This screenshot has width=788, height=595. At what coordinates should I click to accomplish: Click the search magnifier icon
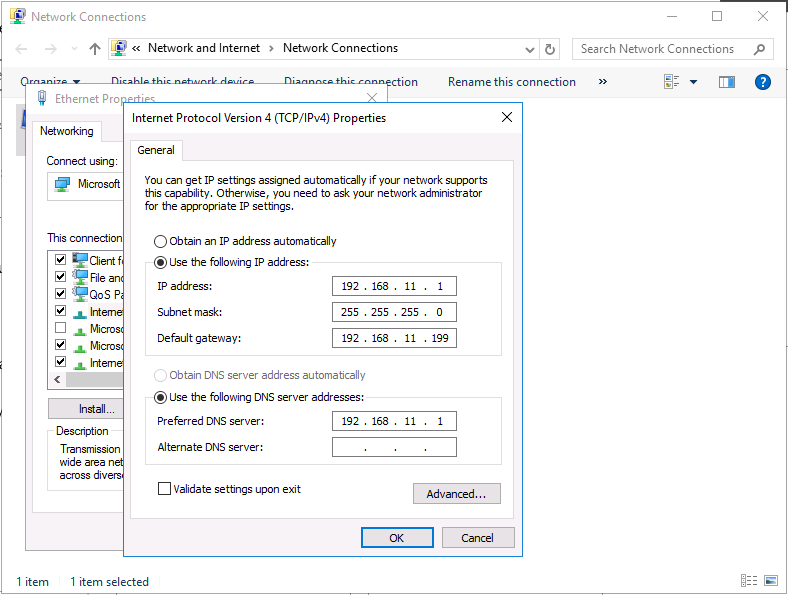(759, 49)
